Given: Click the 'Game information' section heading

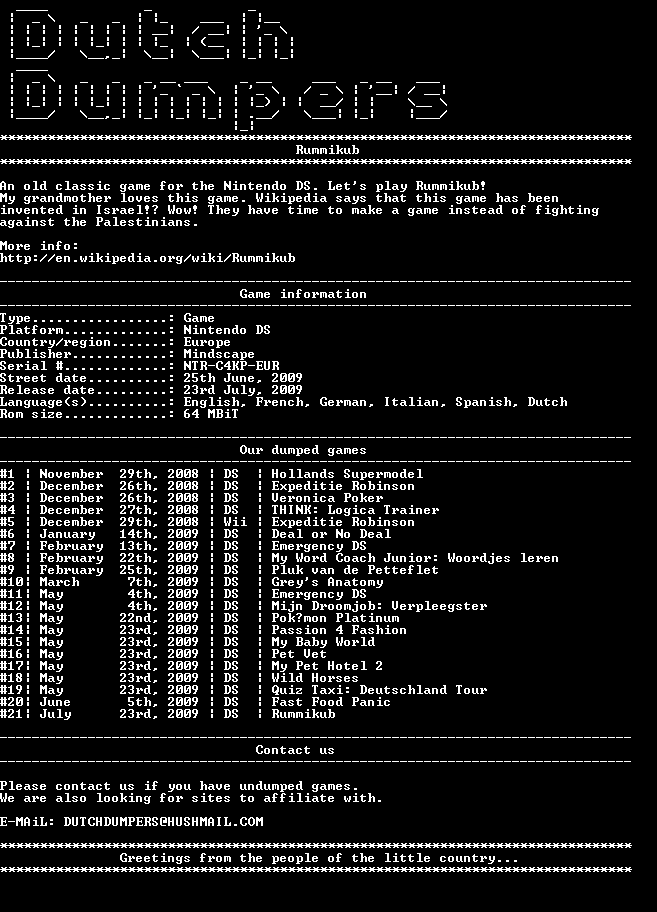Looking at the screenshot, I should pos(303,294).
